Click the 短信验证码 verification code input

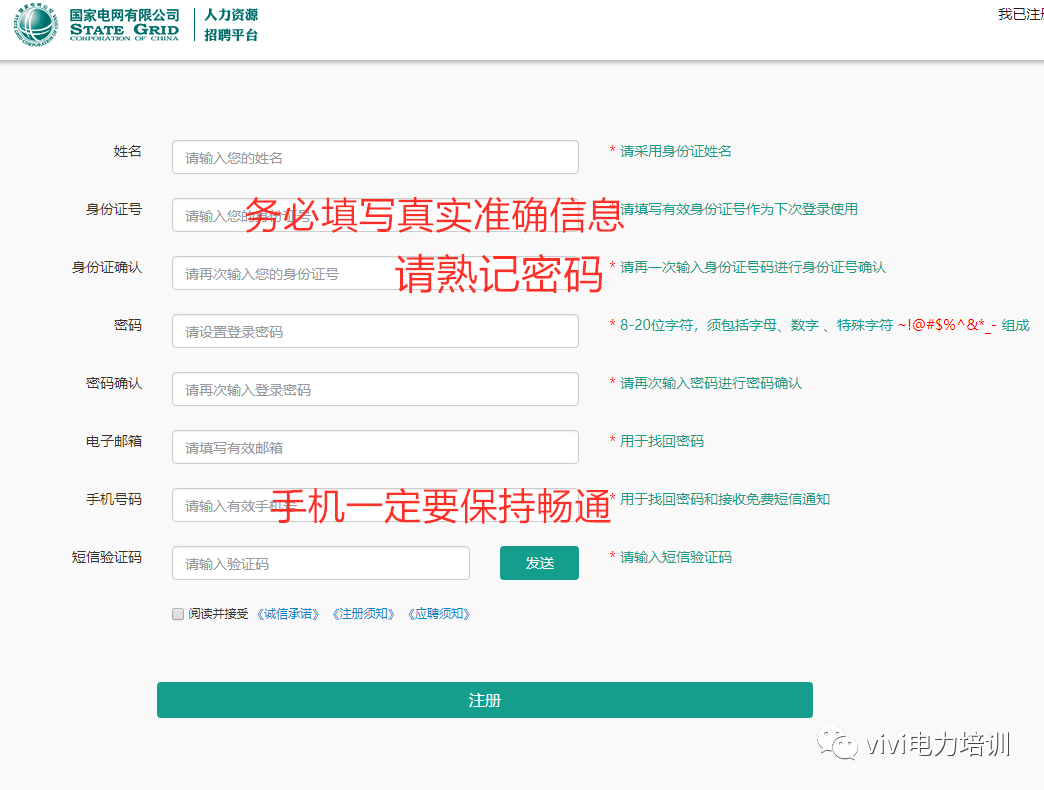[320, 563]
